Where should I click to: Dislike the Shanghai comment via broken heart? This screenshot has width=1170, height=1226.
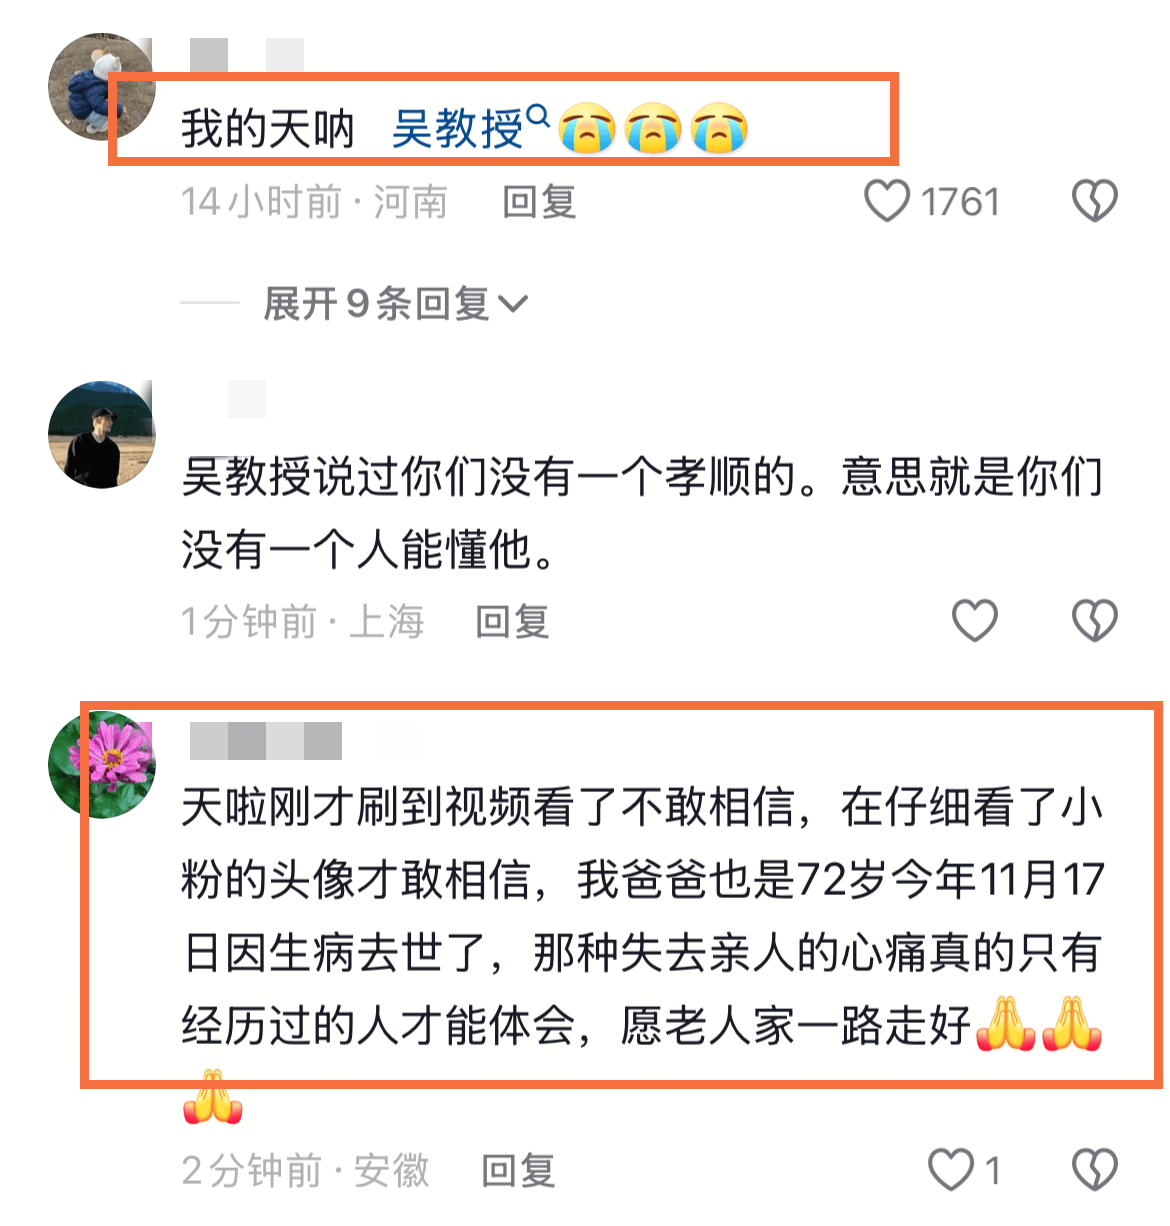(1094, 621)
